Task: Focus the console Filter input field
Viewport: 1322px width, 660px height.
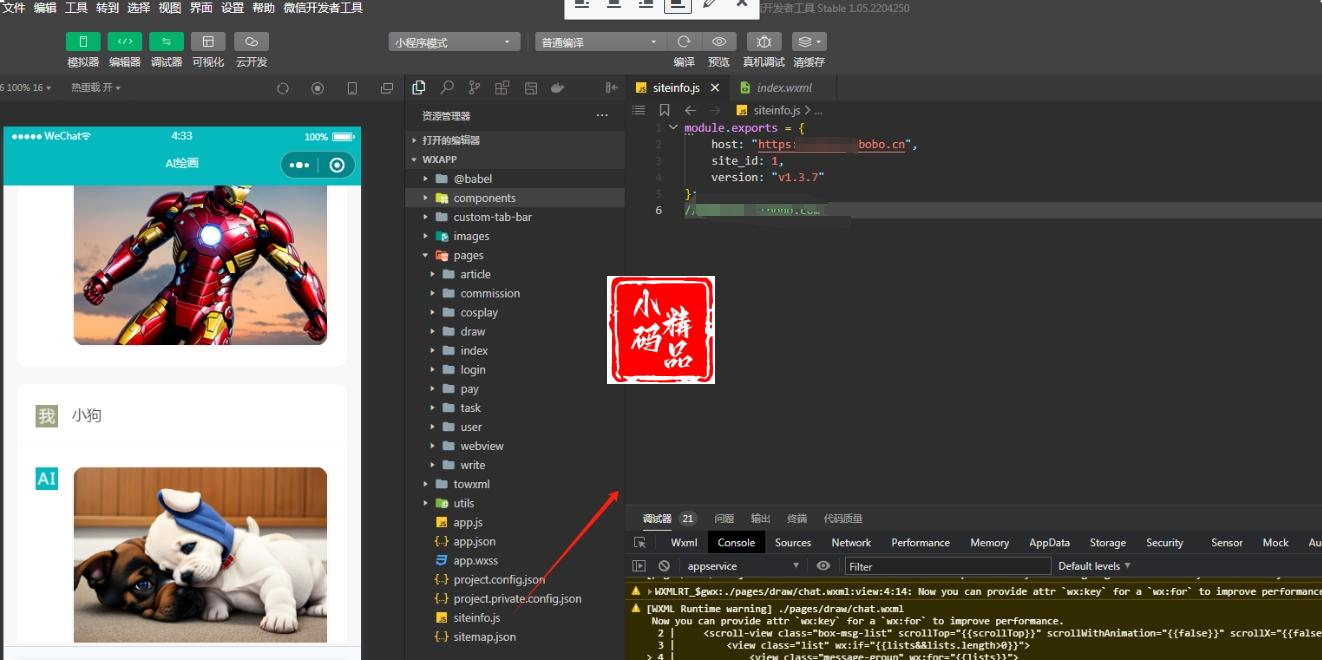Action: 948,566
